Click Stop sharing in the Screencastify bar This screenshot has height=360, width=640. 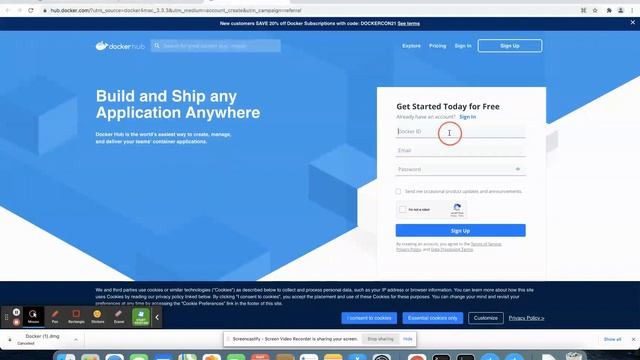point(380,339)
